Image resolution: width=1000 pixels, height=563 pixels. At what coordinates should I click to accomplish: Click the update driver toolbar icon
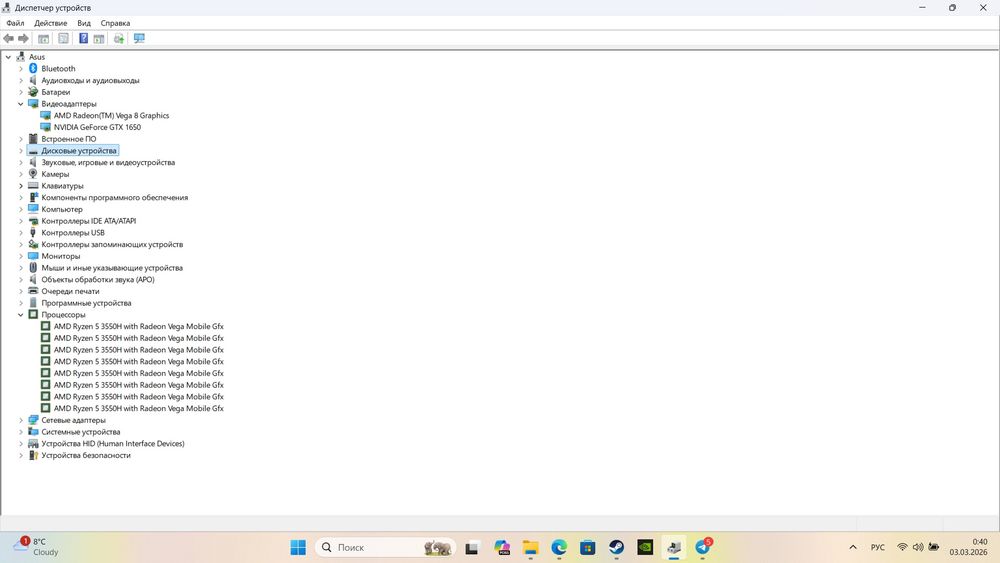[x=119, y=39]
